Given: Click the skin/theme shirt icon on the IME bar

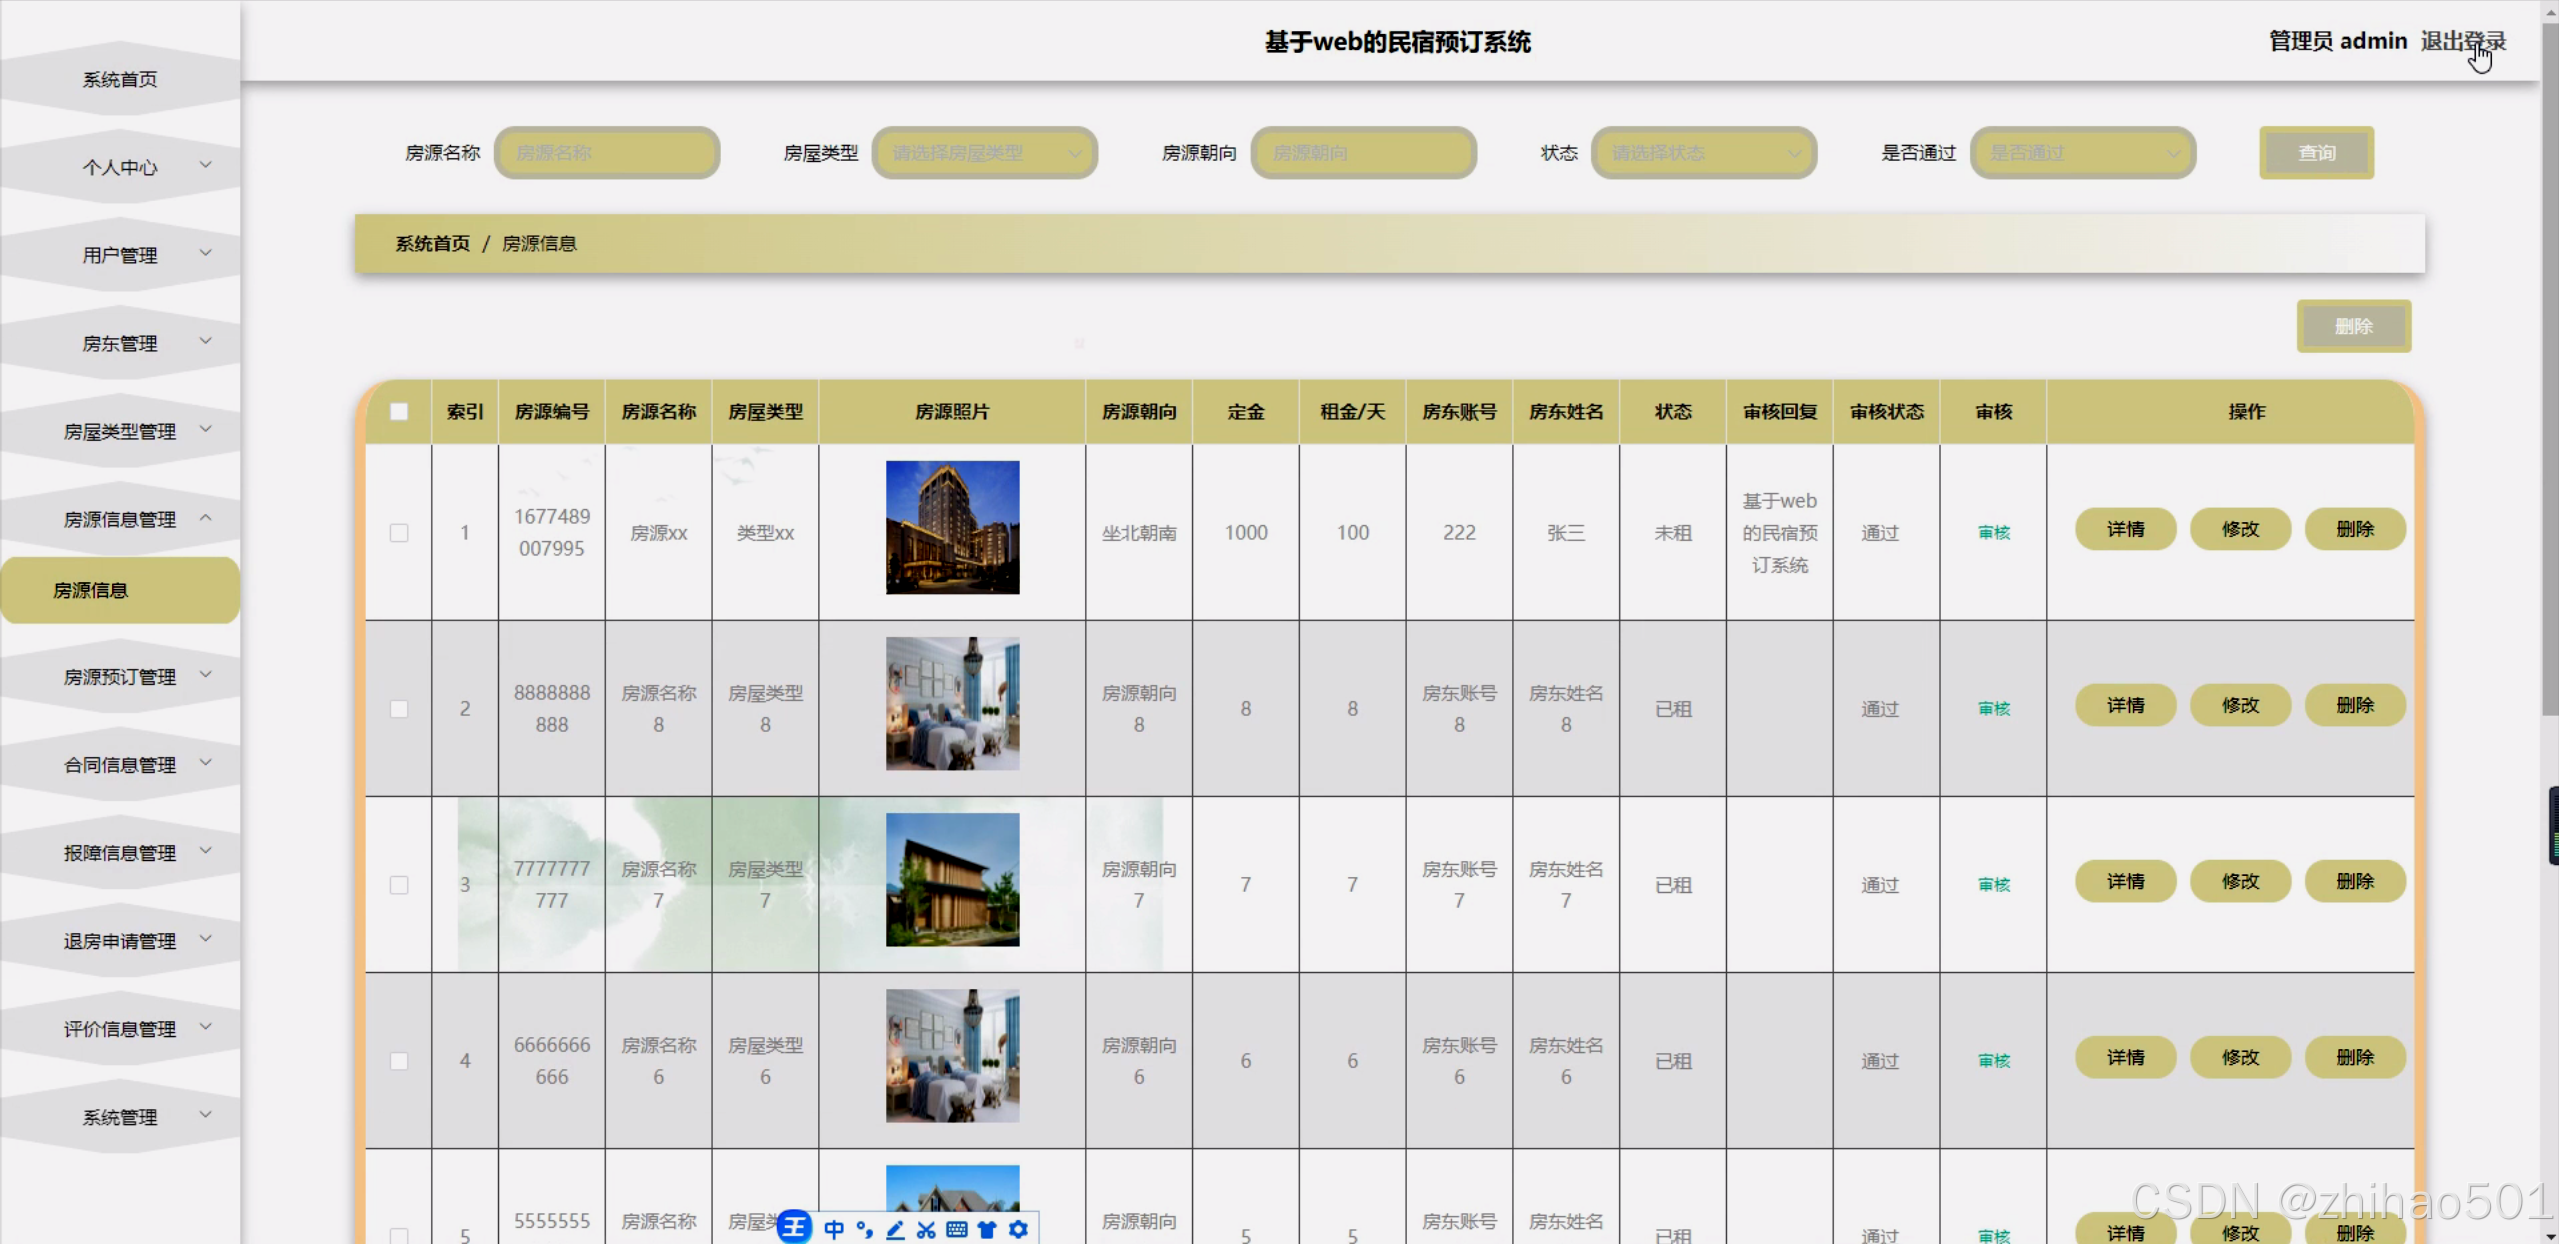Looking at the screenshot, I should (987, 1229).
